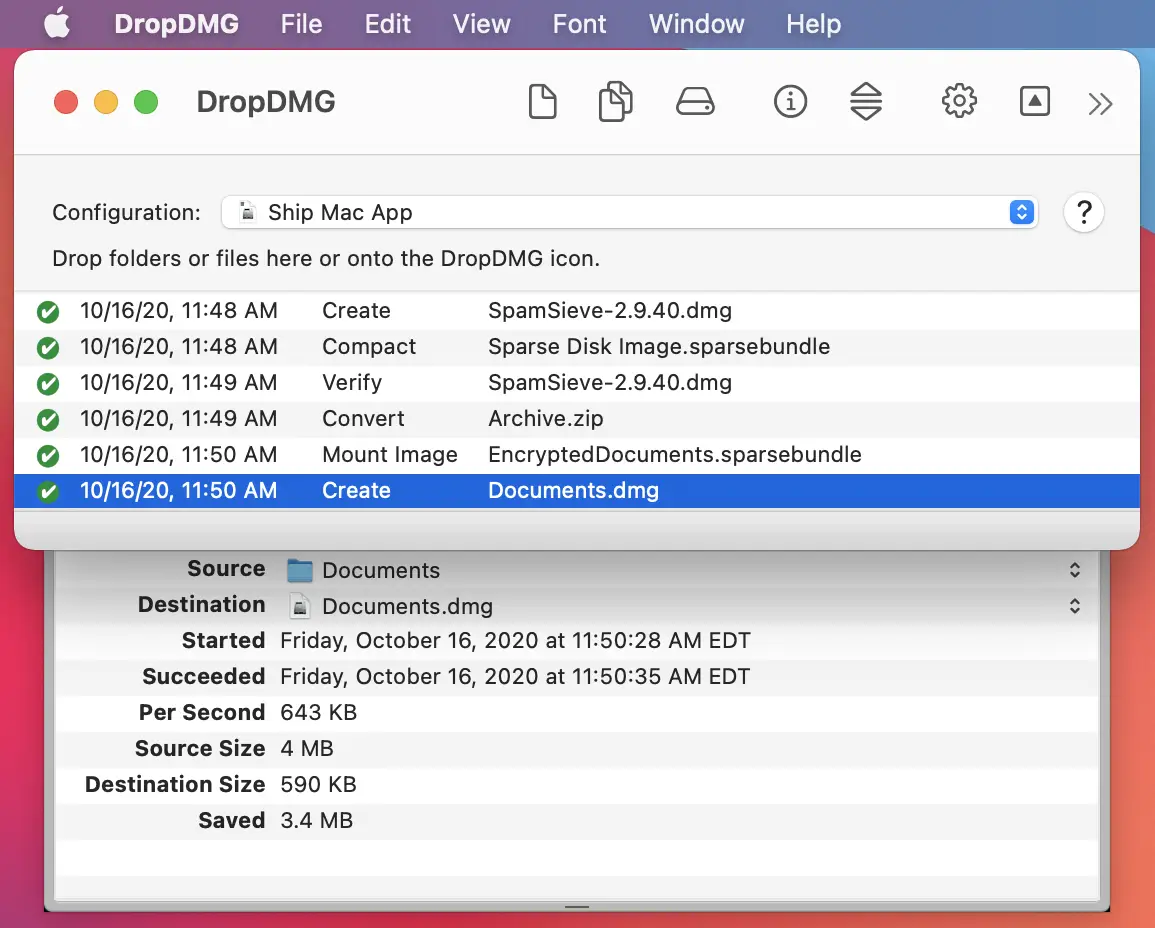Select the Create SpamSieve-2.9.40.dmg log row
Screen dimensions: 1155x928
577,311
